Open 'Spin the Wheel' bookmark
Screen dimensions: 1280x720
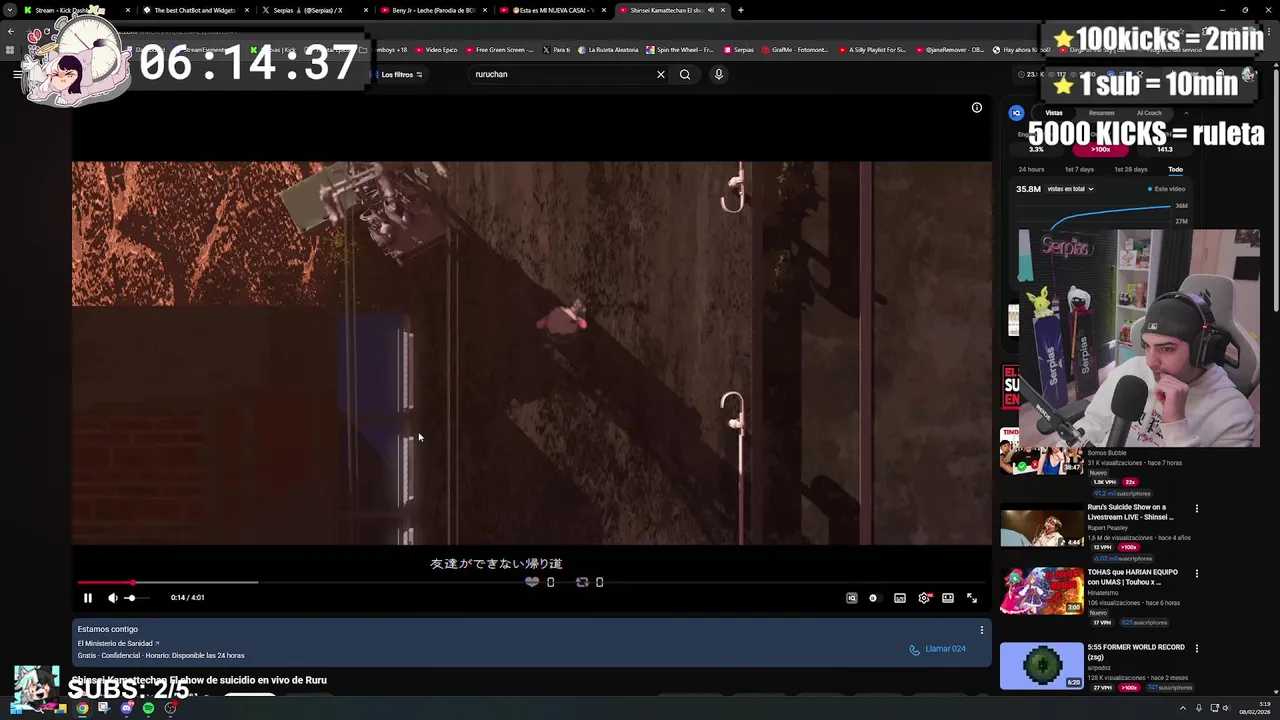680,50
